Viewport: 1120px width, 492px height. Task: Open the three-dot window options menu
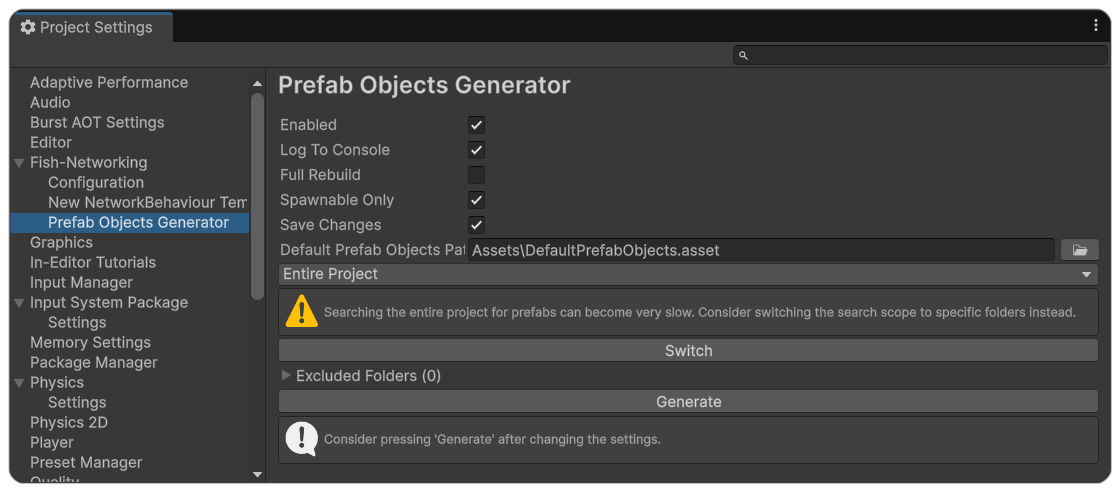point(1096,26)
